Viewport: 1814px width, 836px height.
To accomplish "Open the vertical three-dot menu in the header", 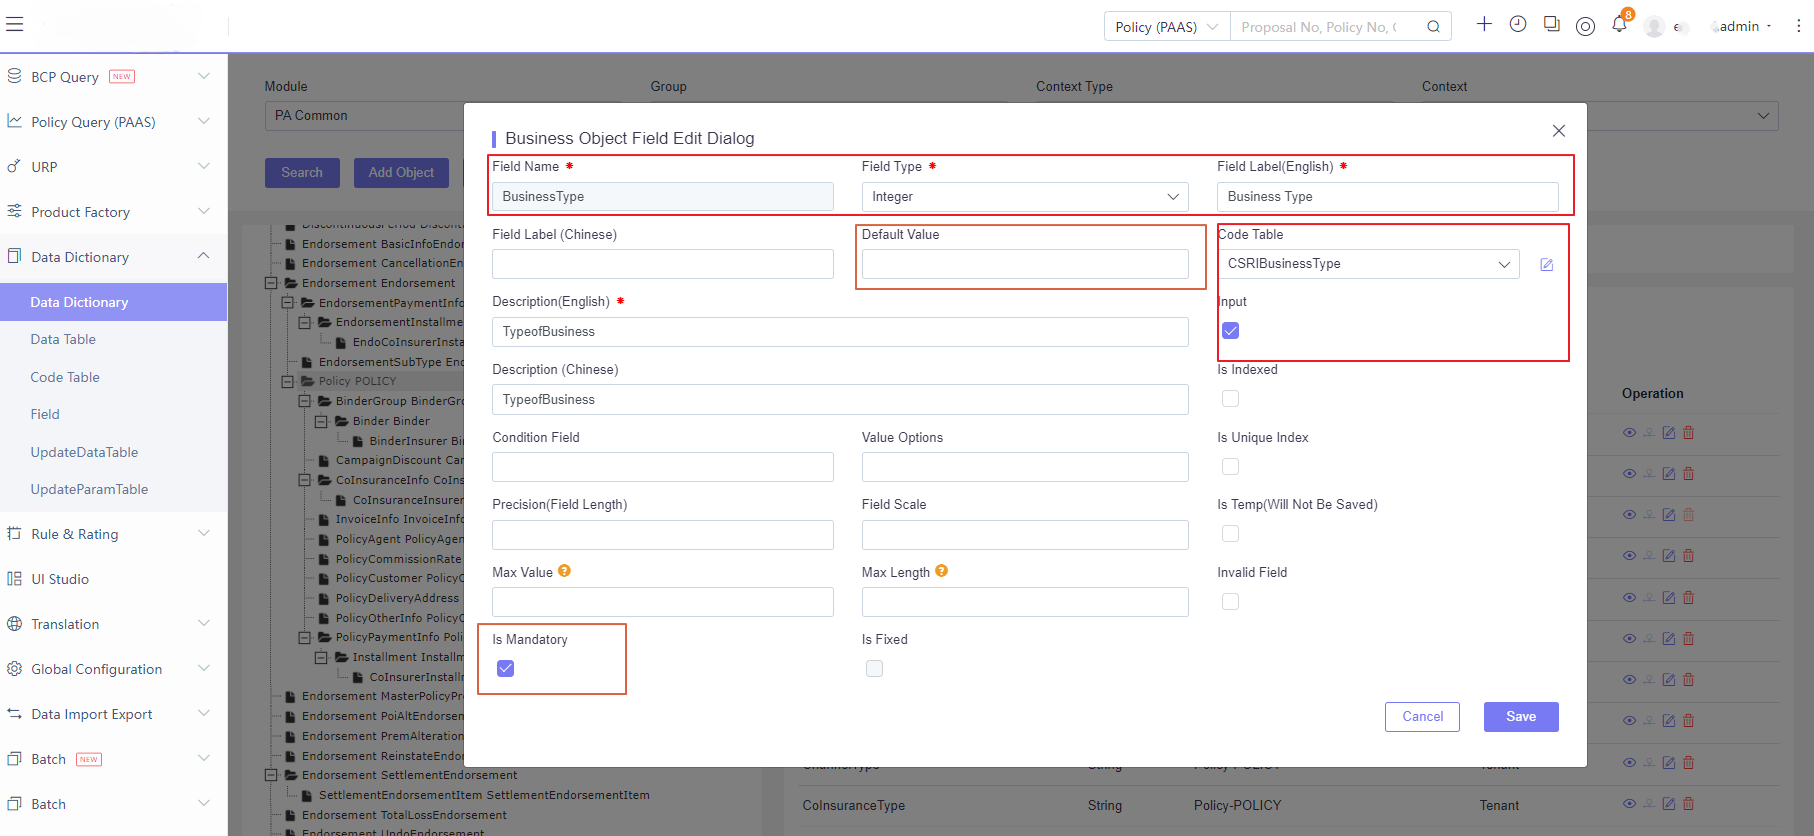I will 1798,26.
